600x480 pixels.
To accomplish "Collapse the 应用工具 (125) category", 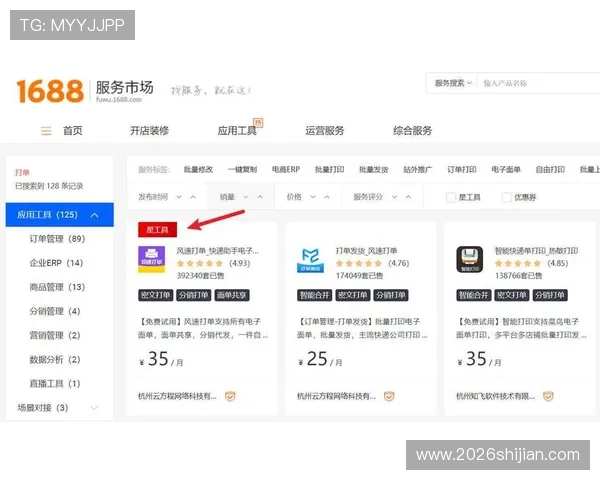I will tap(95, 215).
